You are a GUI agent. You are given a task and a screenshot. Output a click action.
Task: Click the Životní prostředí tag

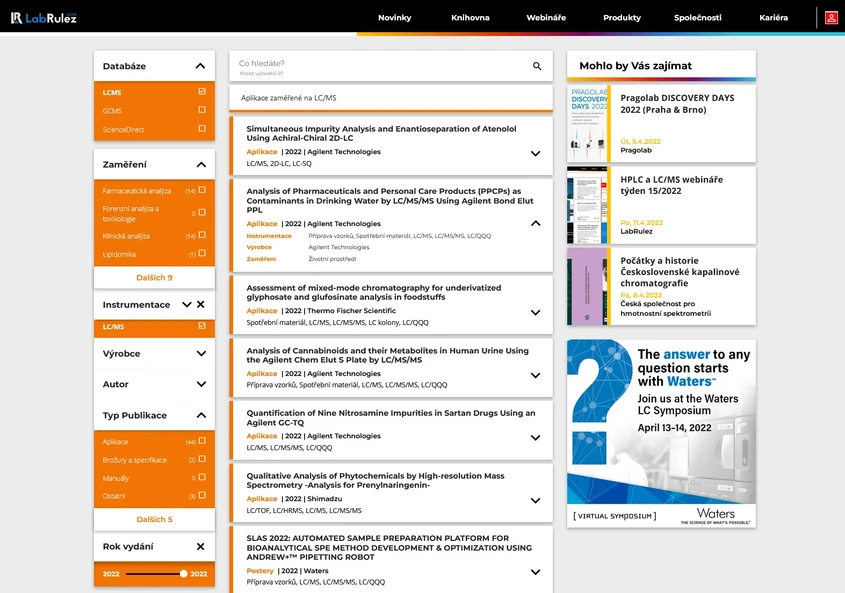pyautogui.click(x=332, y=259)
